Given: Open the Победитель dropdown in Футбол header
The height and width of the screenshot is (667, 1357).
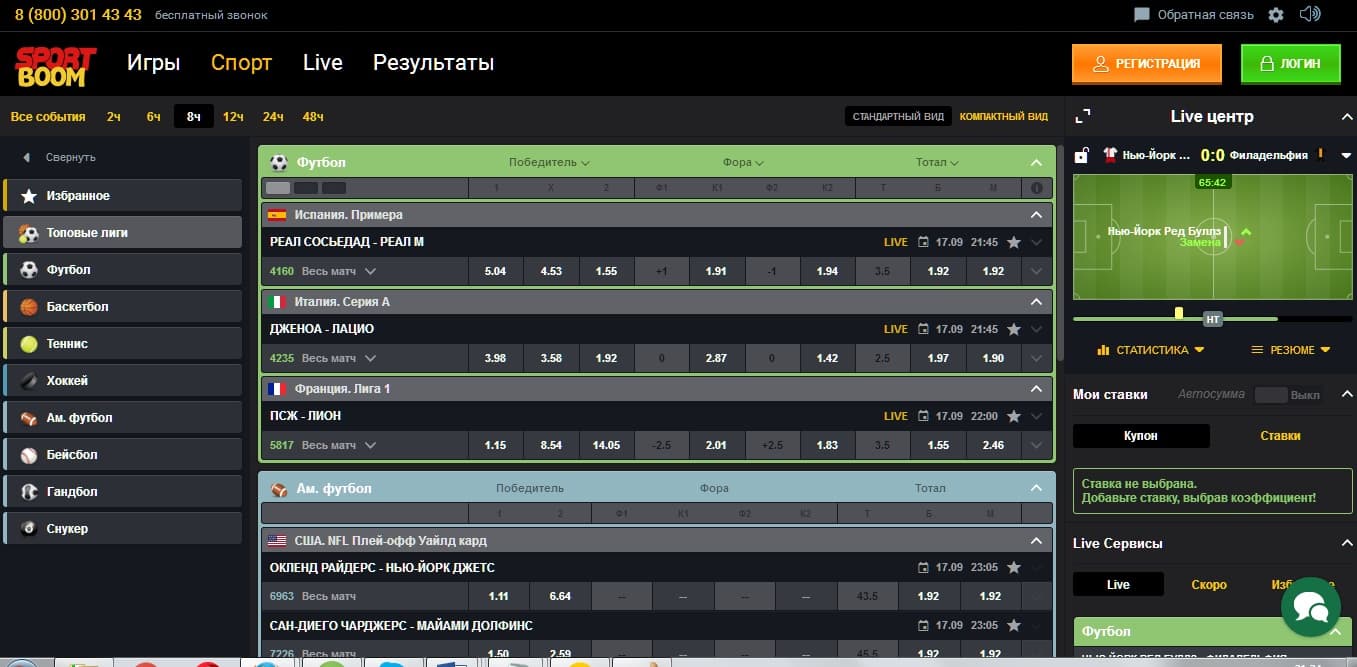Looking at the screenshot, I should 549,163.
